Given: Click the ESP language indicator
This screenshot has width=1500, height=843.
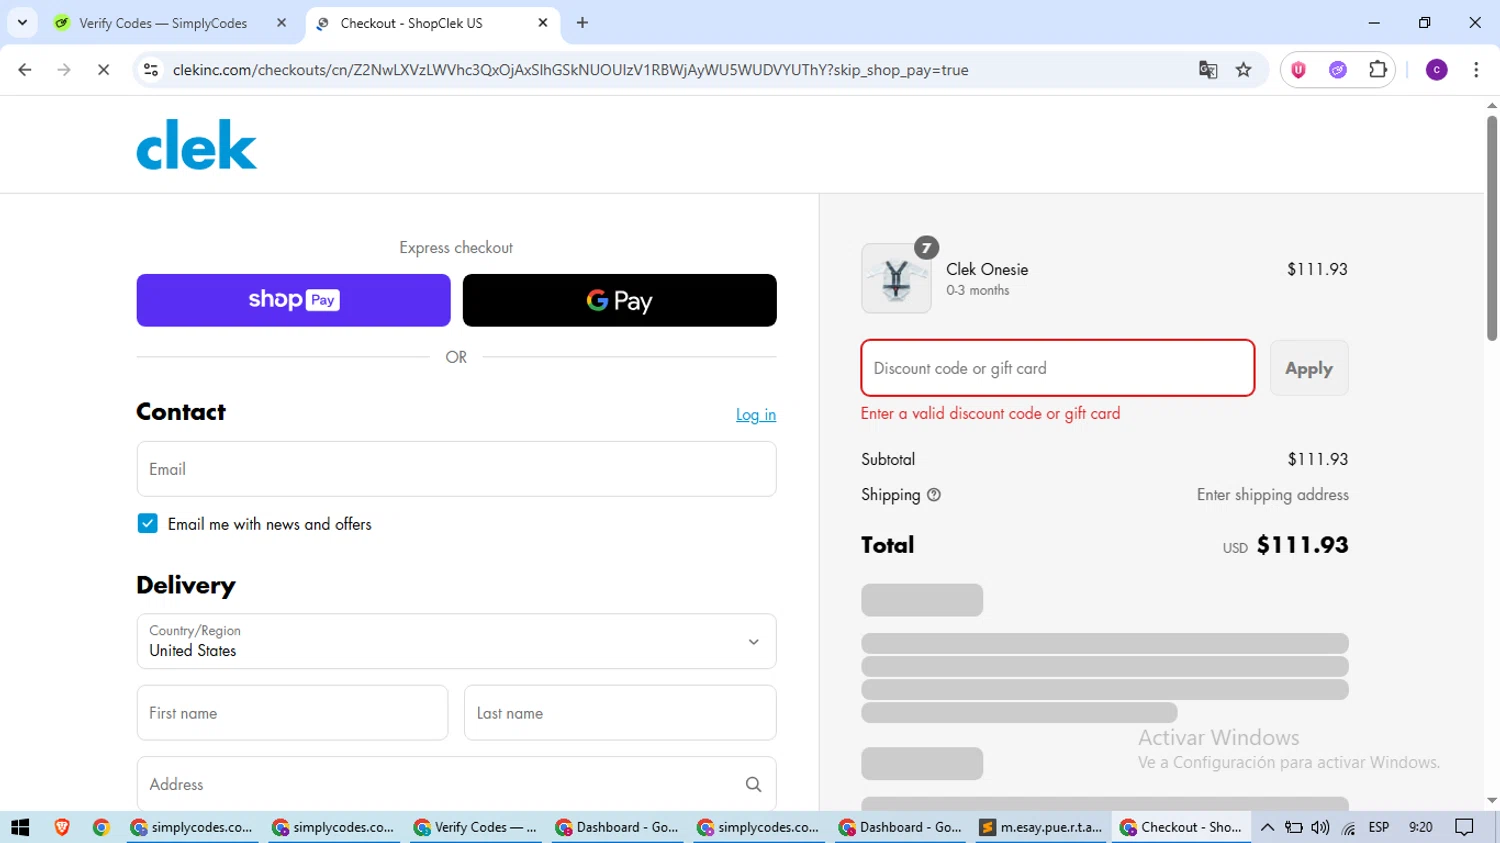Looking at the screenshot, I should click(x=1379, y=827).
